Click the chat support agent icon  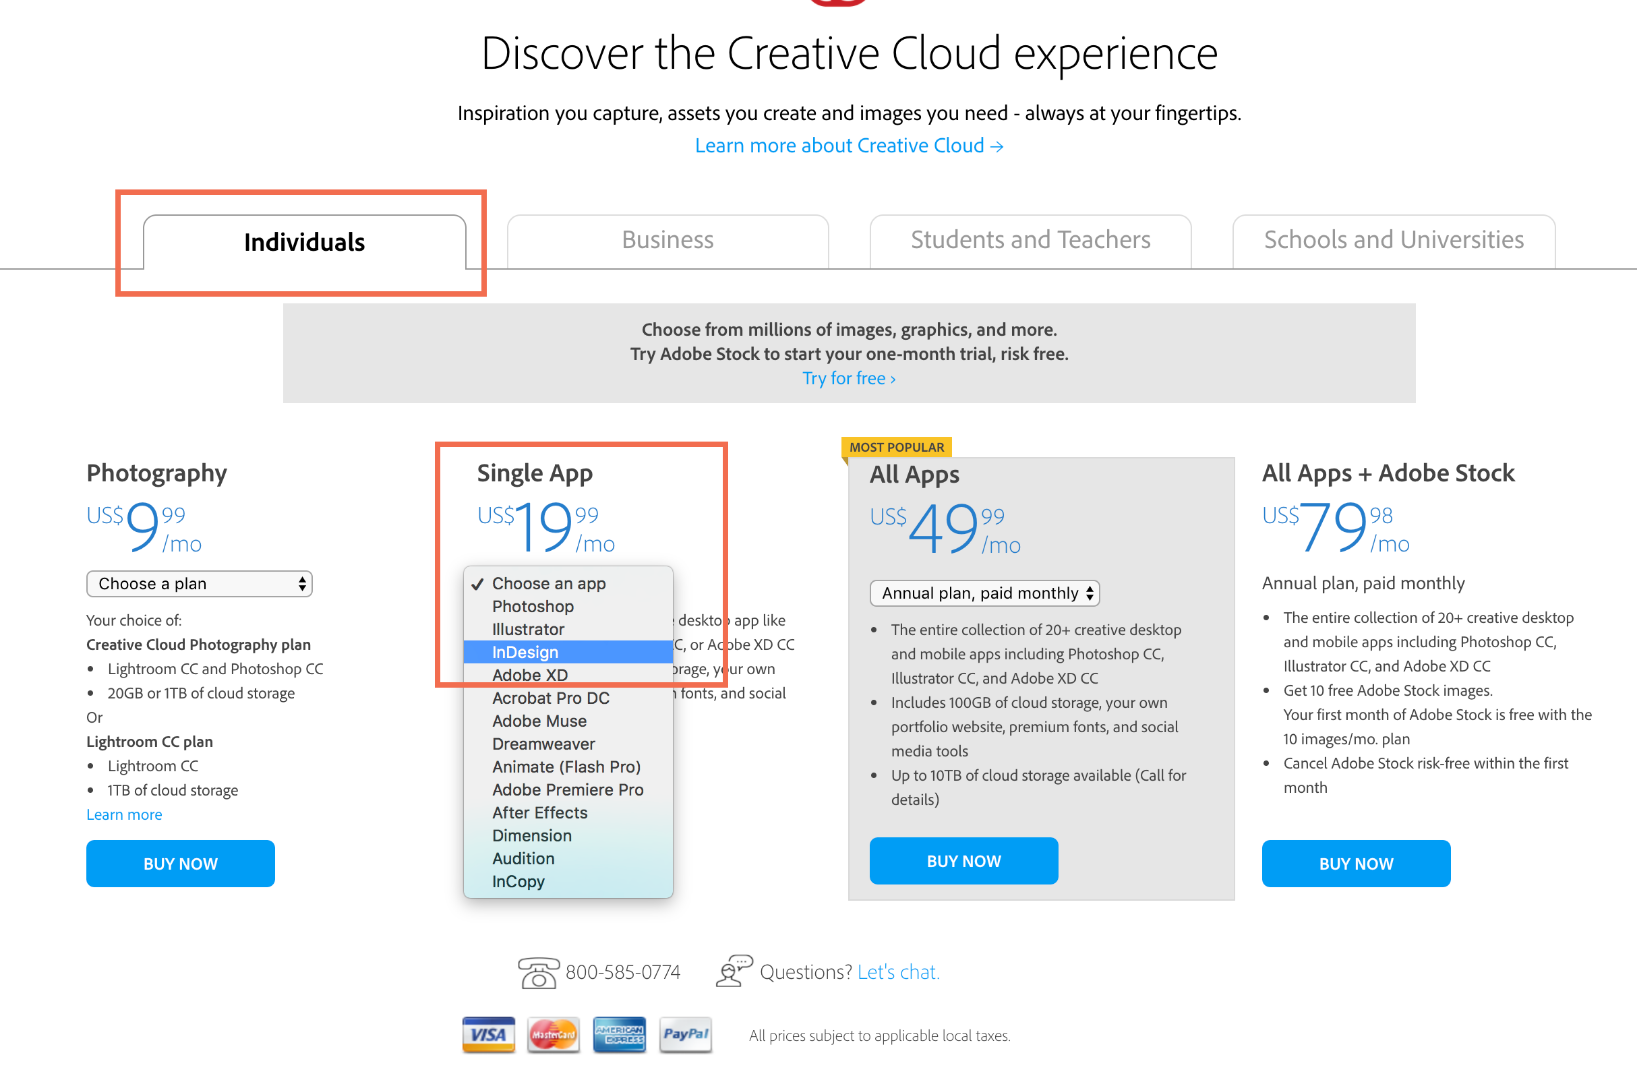pyautogui.click(x=734, y=971)
